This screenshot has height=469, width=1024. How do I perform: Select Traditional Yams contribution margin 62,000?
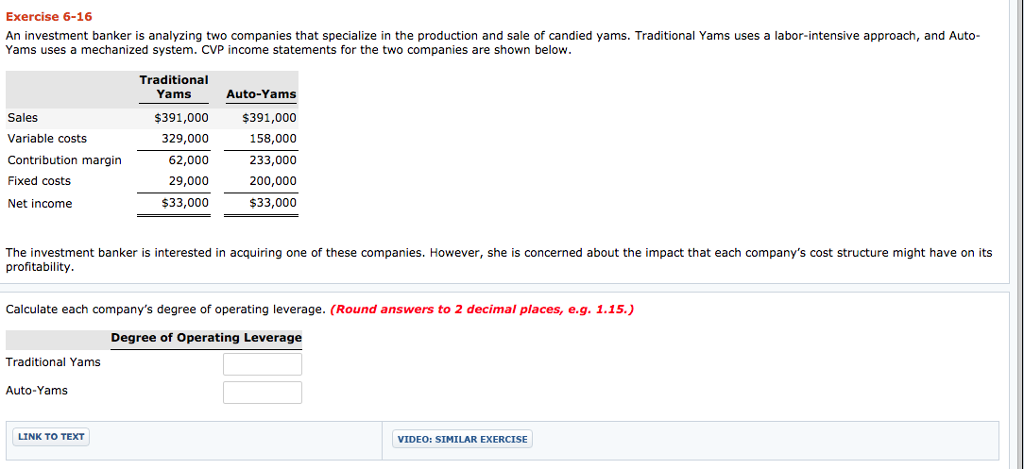point(189,160)
